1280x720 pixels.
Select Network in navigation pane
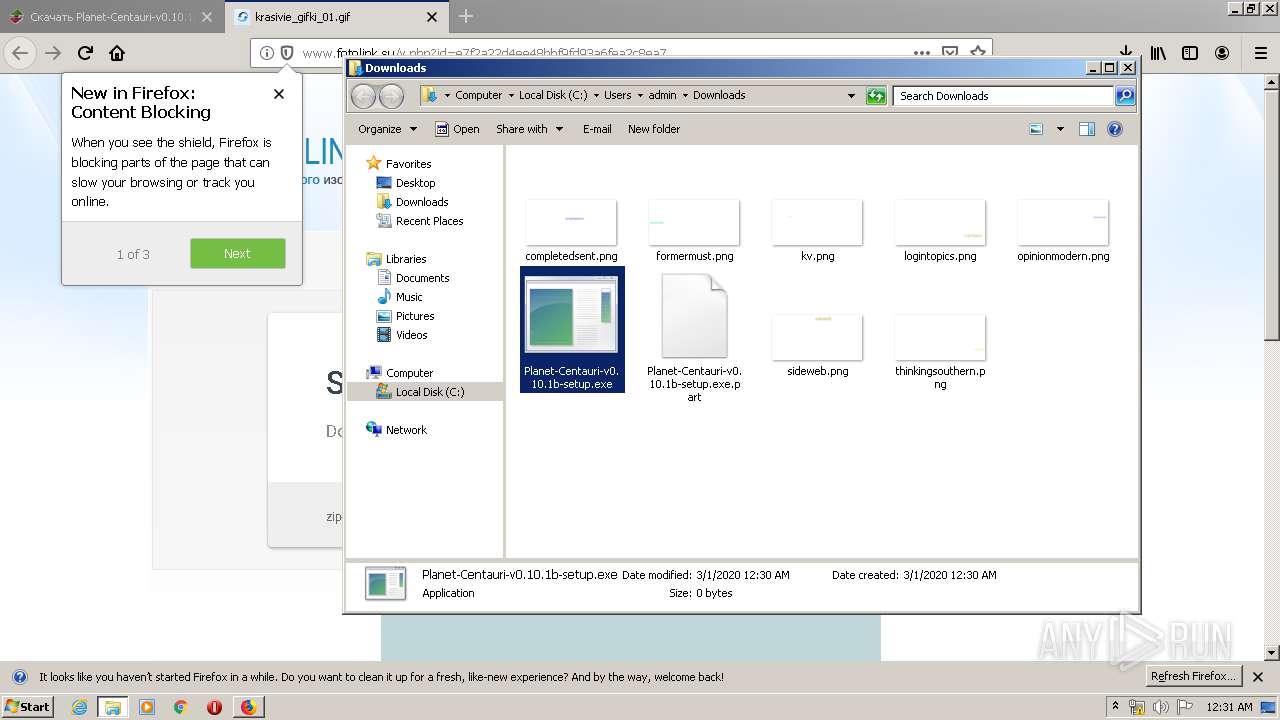click(397, 430)
